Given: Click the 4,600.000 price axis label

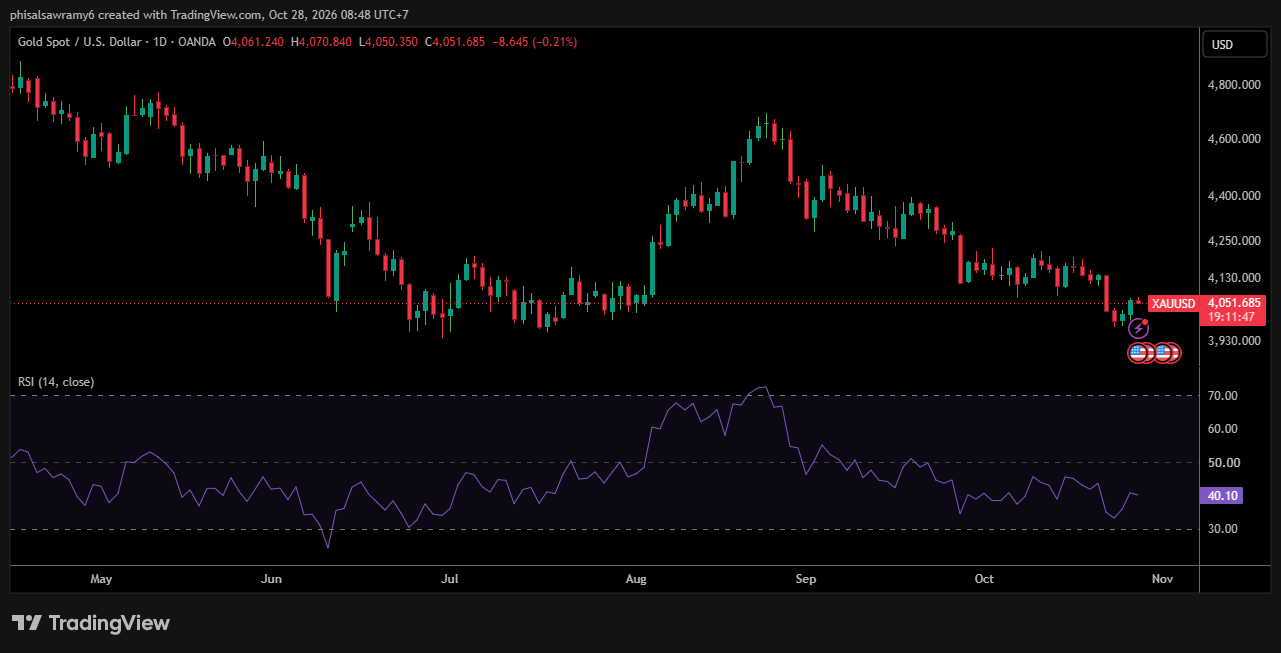Looking at the screenshot, I should pyautogui.click(x=1233, y=139).
